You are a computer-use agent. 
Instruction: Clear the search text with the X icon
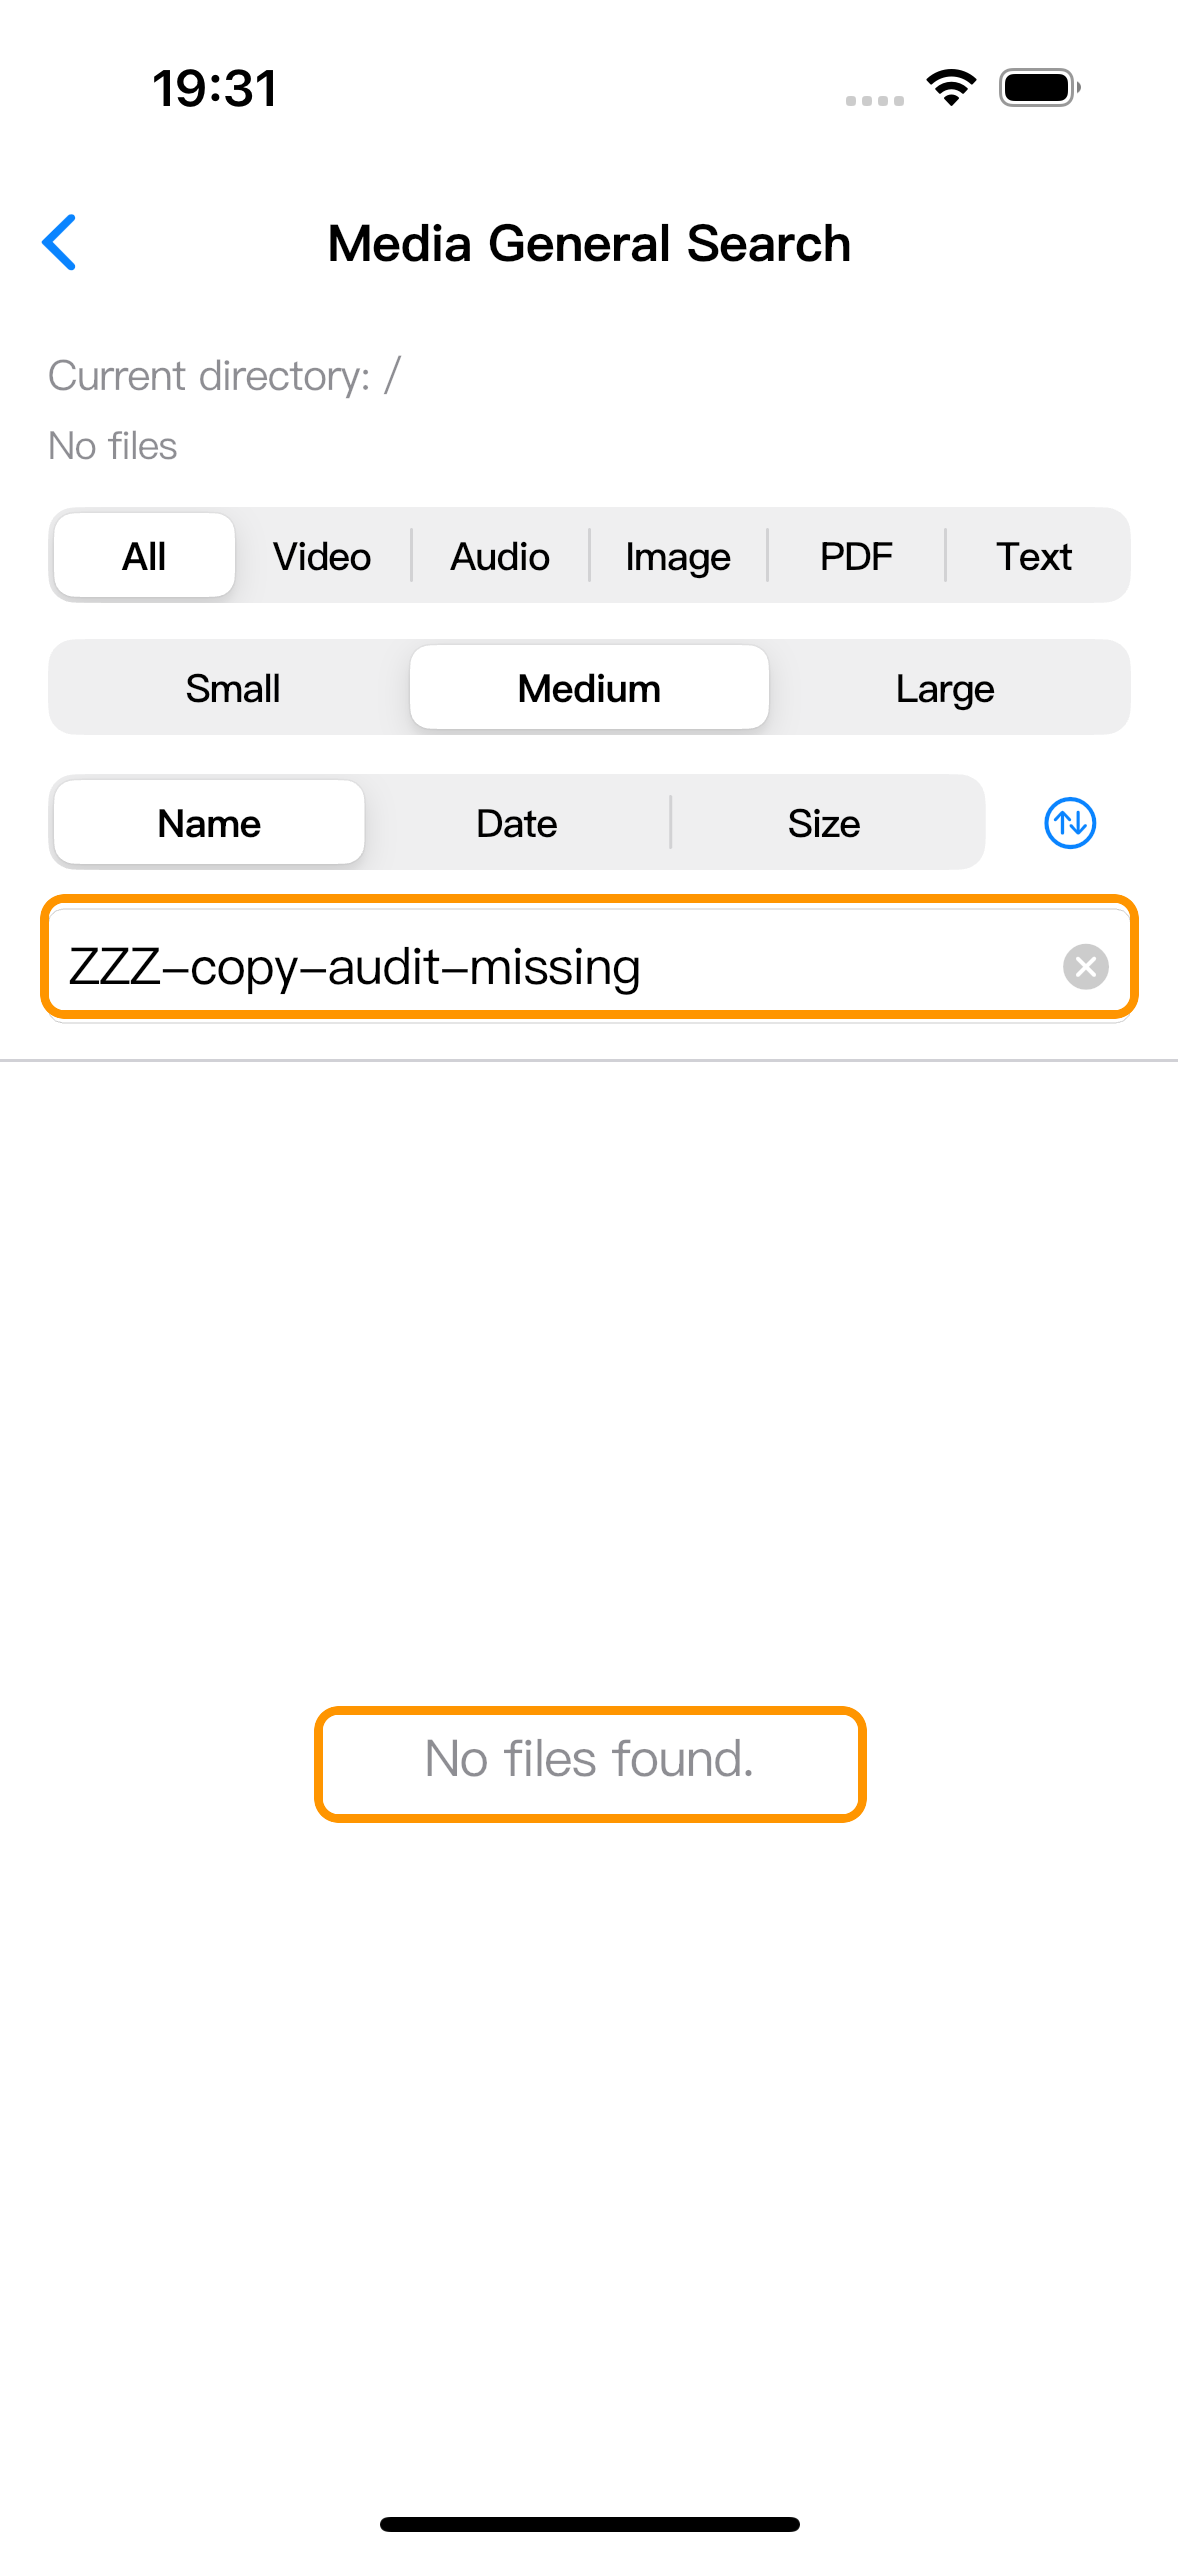1086,966
